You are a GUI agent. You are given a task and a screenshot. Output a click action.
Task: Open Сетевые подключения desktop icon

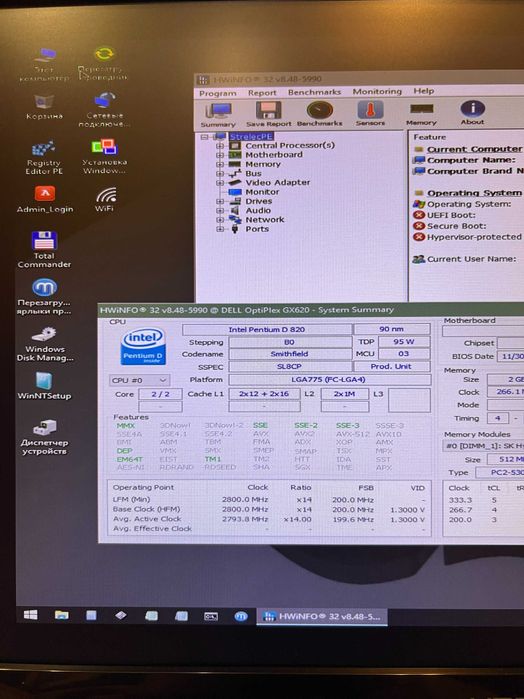105,110
